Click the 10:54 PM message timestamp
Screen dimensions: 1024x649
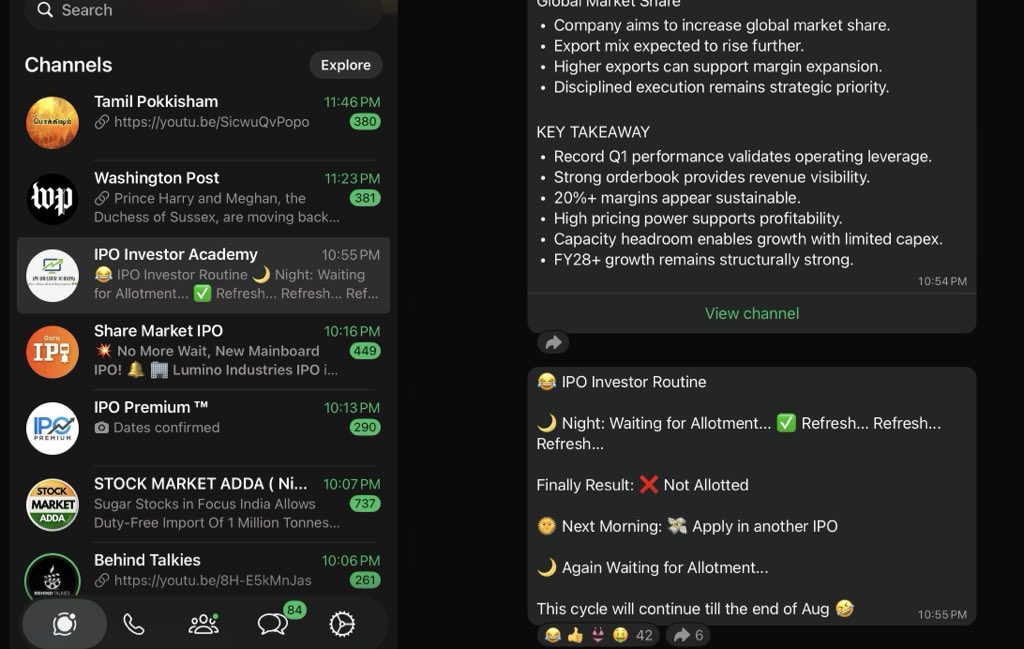942,281
